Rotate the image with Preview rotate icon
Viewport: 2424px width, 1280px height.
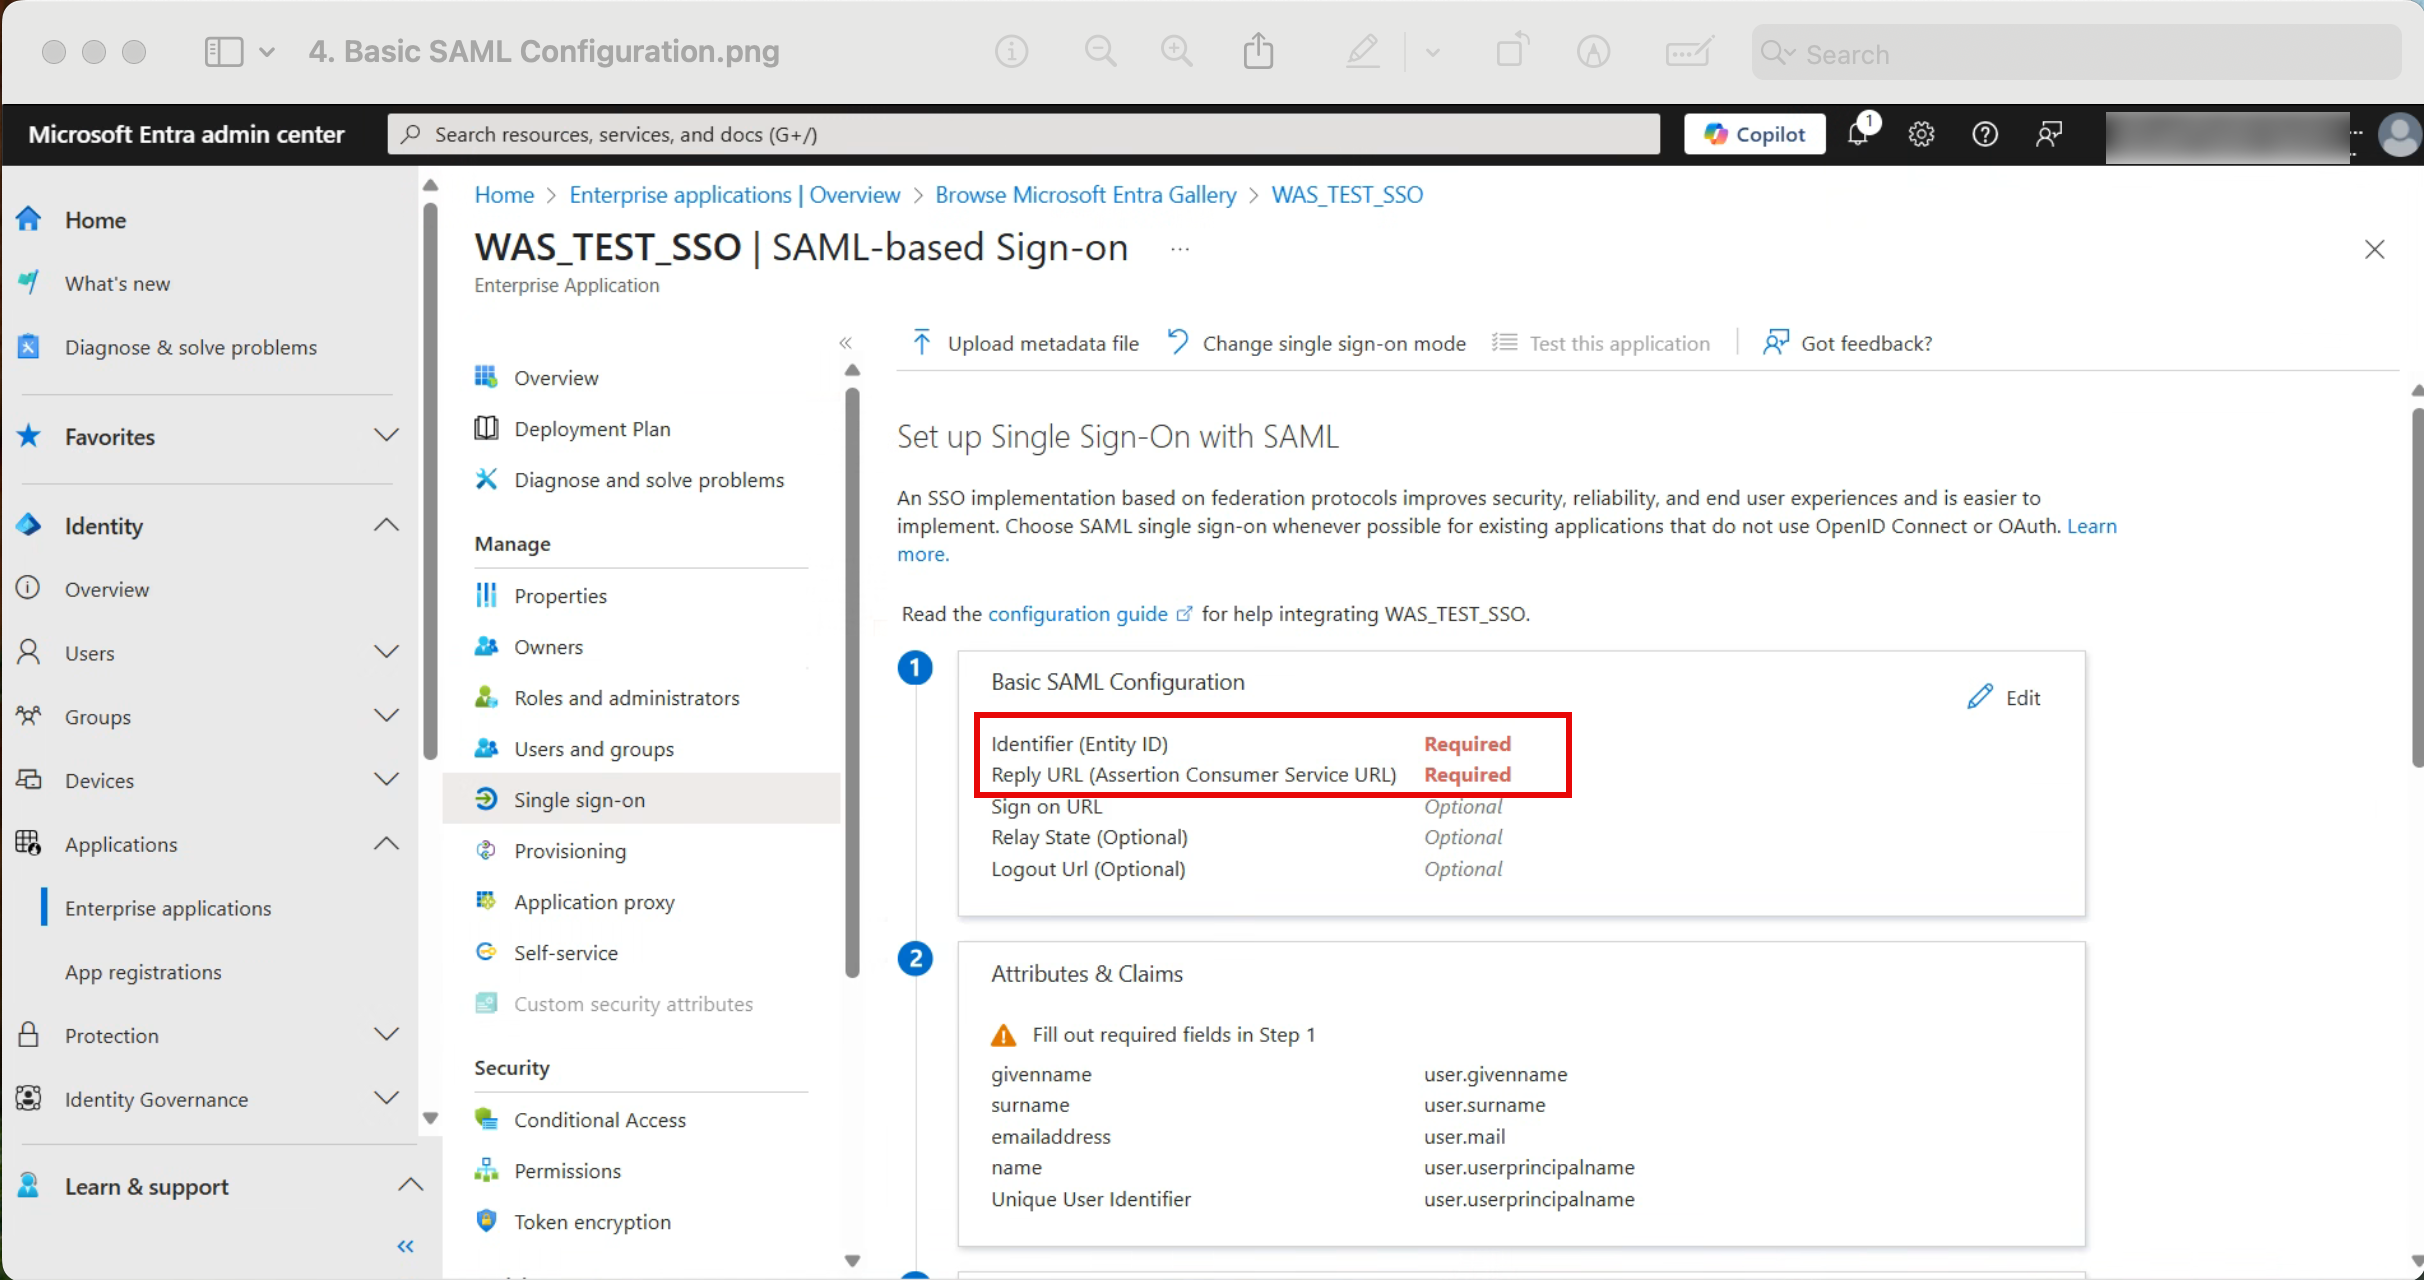click(1513, 50)
